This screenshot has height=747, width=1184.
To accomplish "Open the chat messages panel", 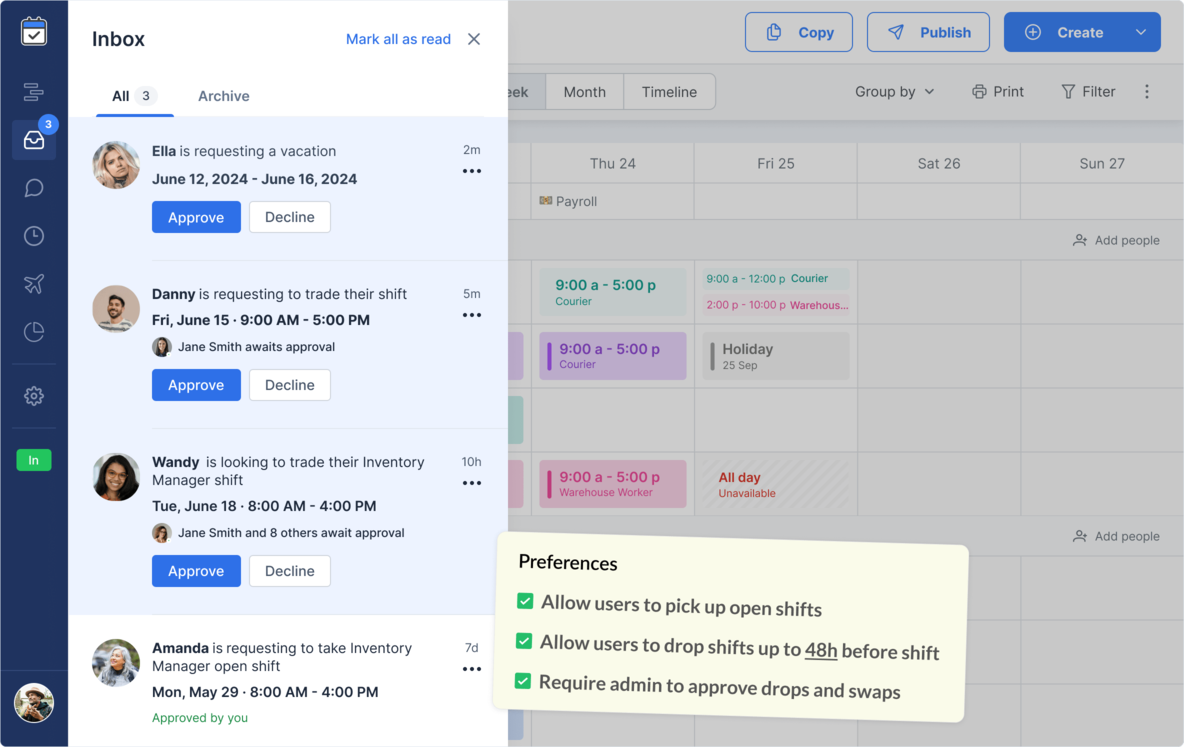I will 33,187.
